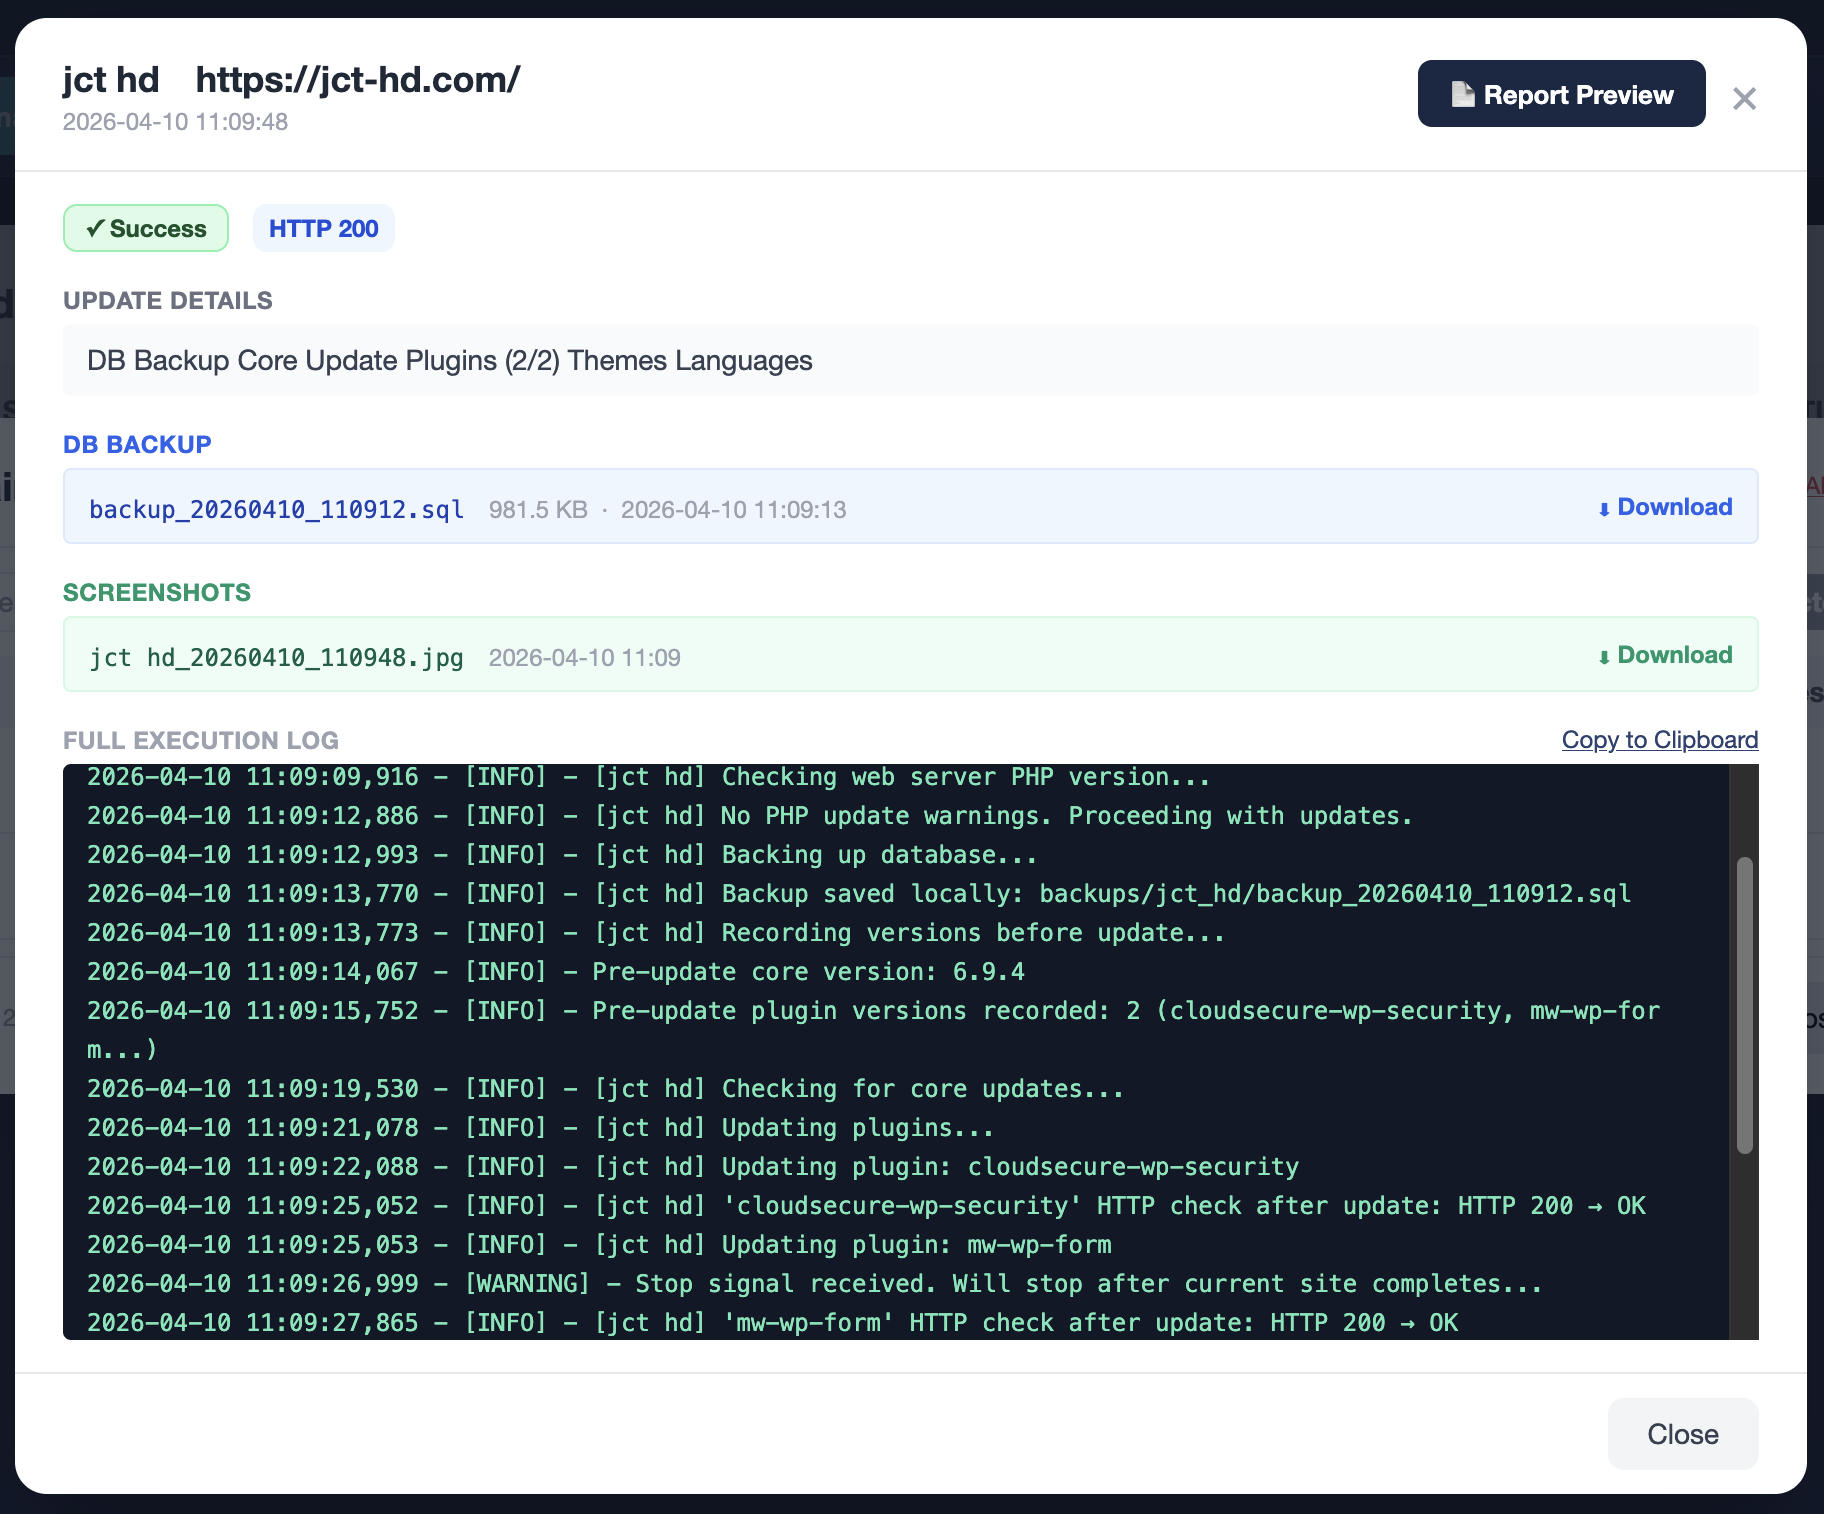Click the jct hd_20260410_110948.jpg filename
This screenshot has height=1514, width=1824.
[x=276, y=657]
